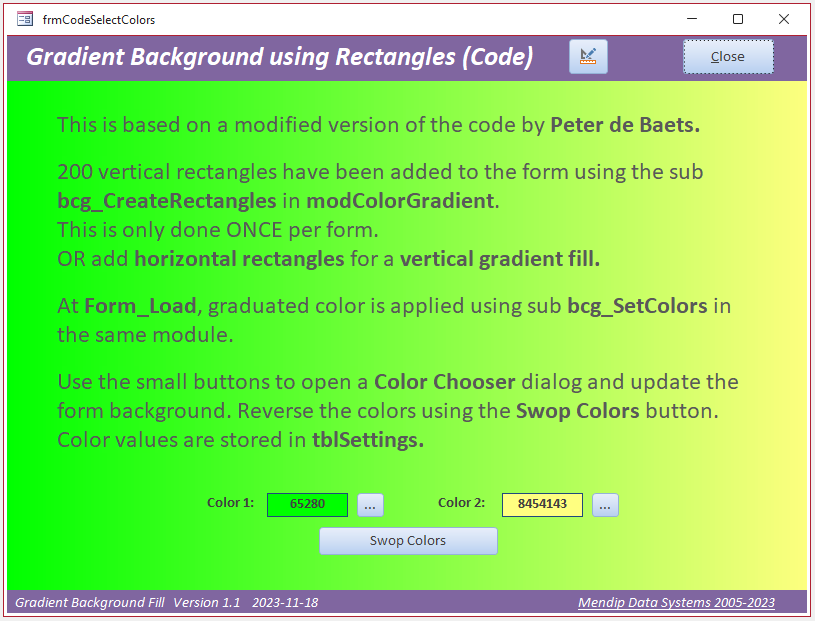Click the Peter de Baets credit text

pos(625,125)
